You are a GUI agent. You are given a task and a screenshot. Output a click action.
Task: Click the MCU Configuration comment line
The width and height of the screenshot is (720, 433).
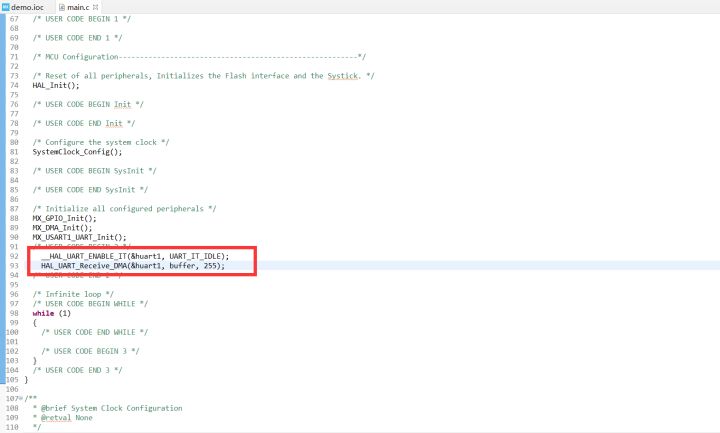(x=199, y=57)
